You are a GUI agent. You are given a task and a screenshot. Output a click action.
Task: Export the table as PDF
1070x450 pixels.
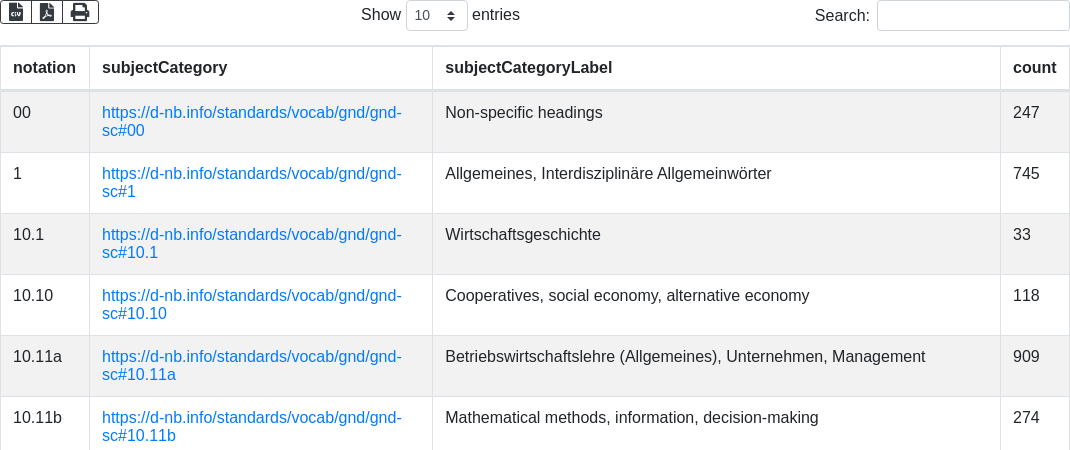47,12
